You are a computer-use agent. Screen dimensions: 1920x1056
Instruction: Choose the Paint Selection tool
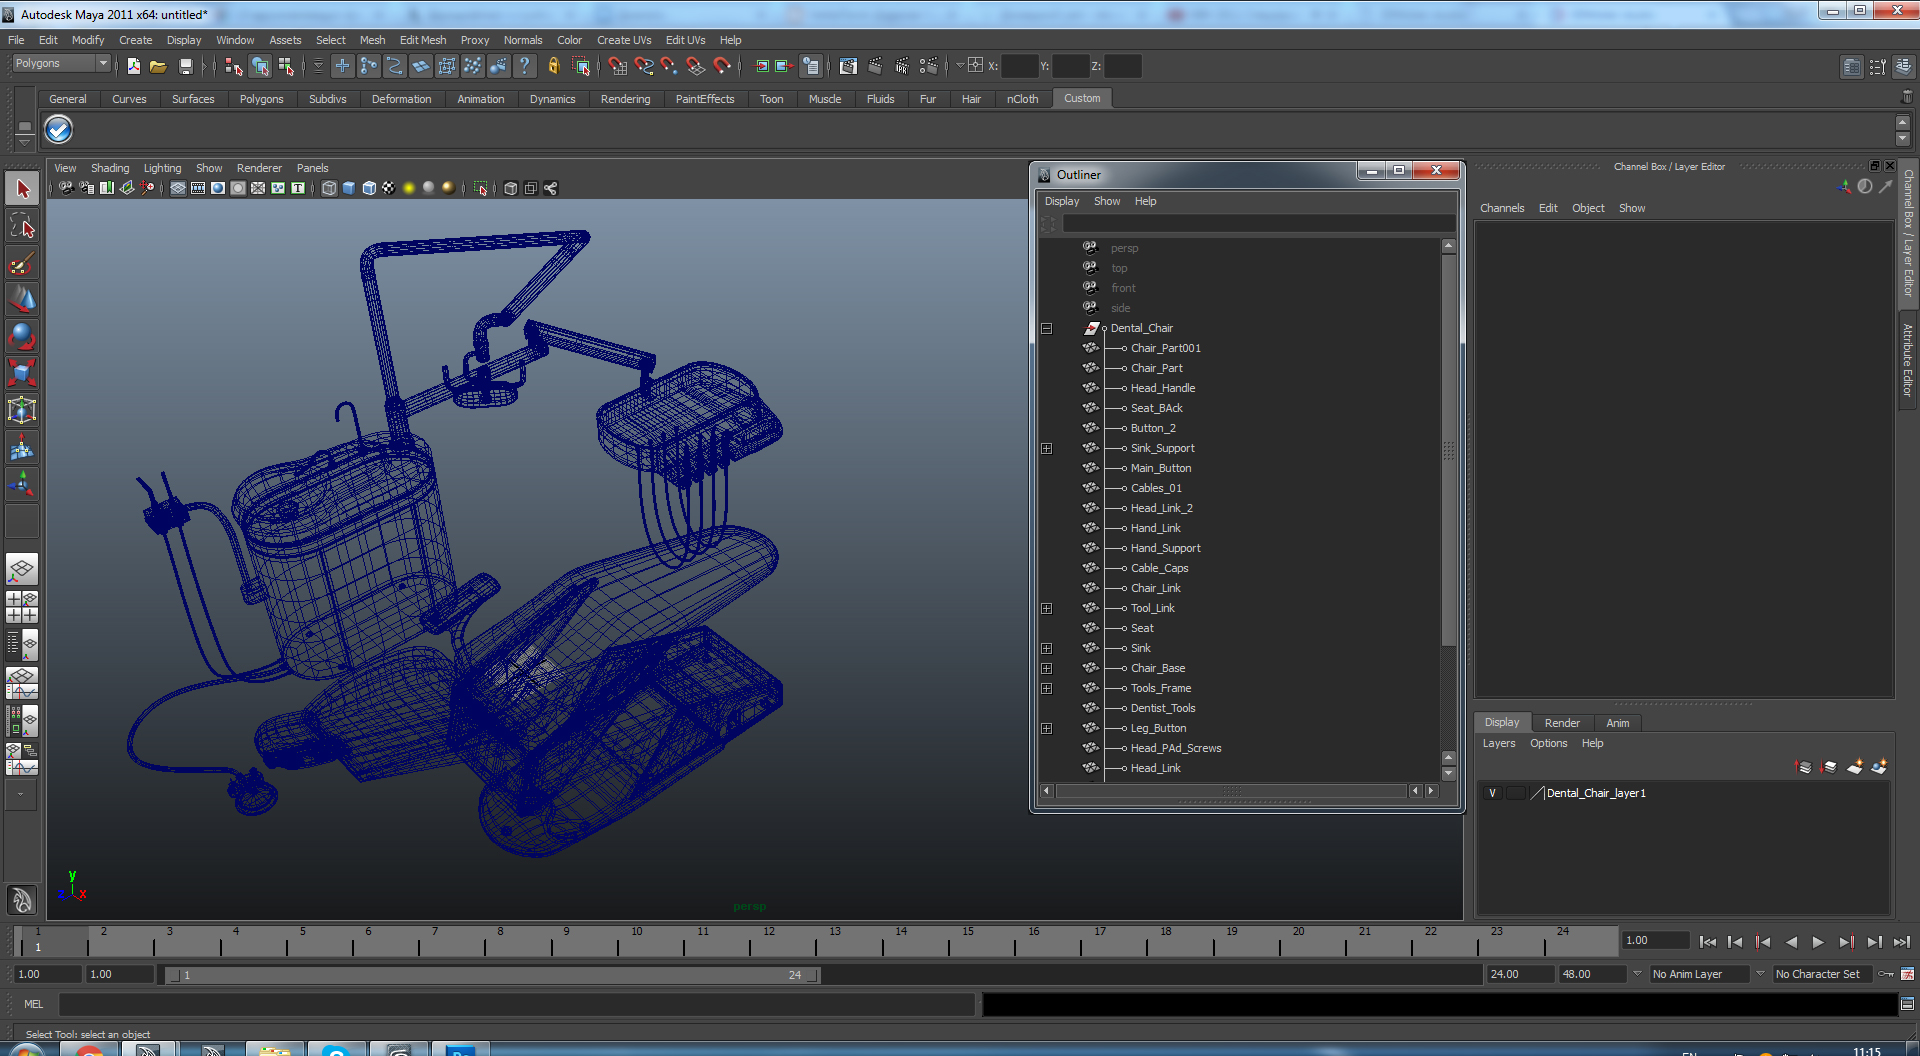point(22,262)
